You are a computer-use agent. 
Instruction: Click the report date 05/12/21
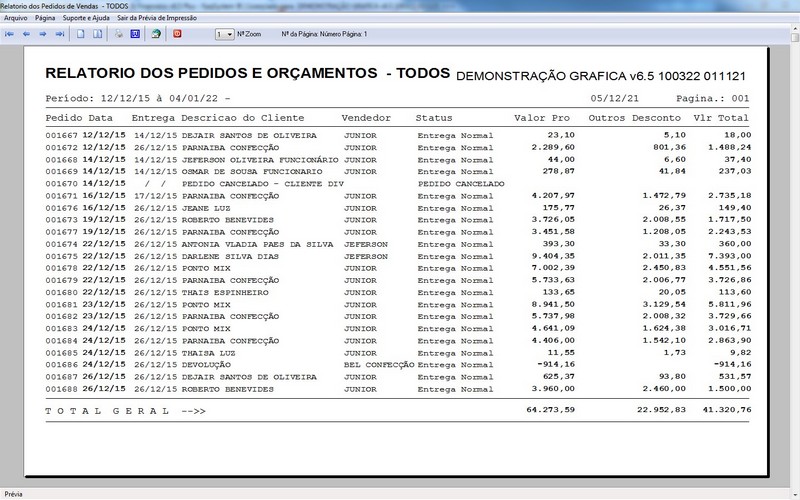(614, 98)
